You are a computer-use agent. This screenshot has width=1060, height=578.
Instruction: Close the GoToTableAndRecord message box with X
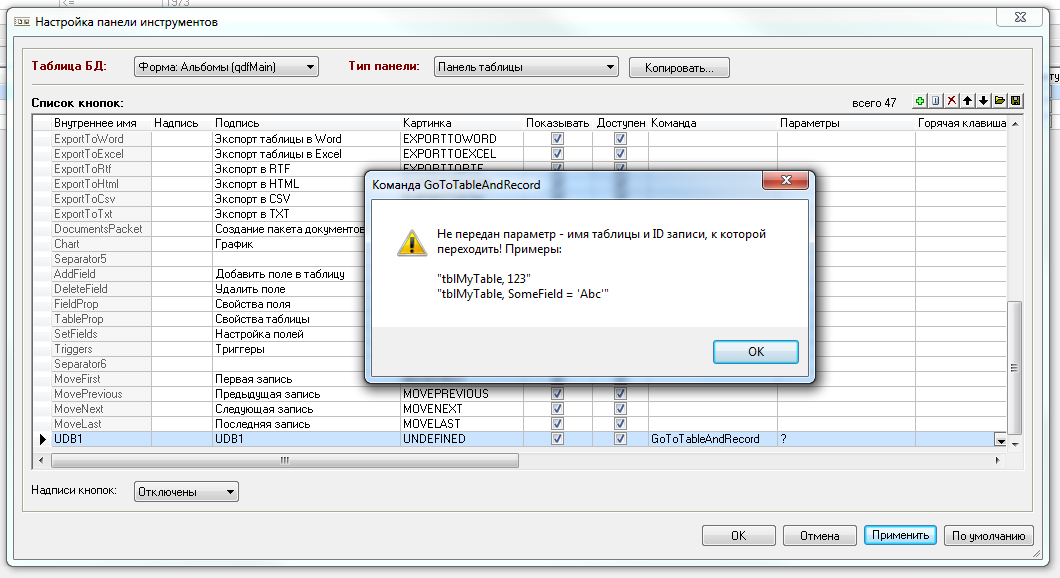(x=786, y=181)
